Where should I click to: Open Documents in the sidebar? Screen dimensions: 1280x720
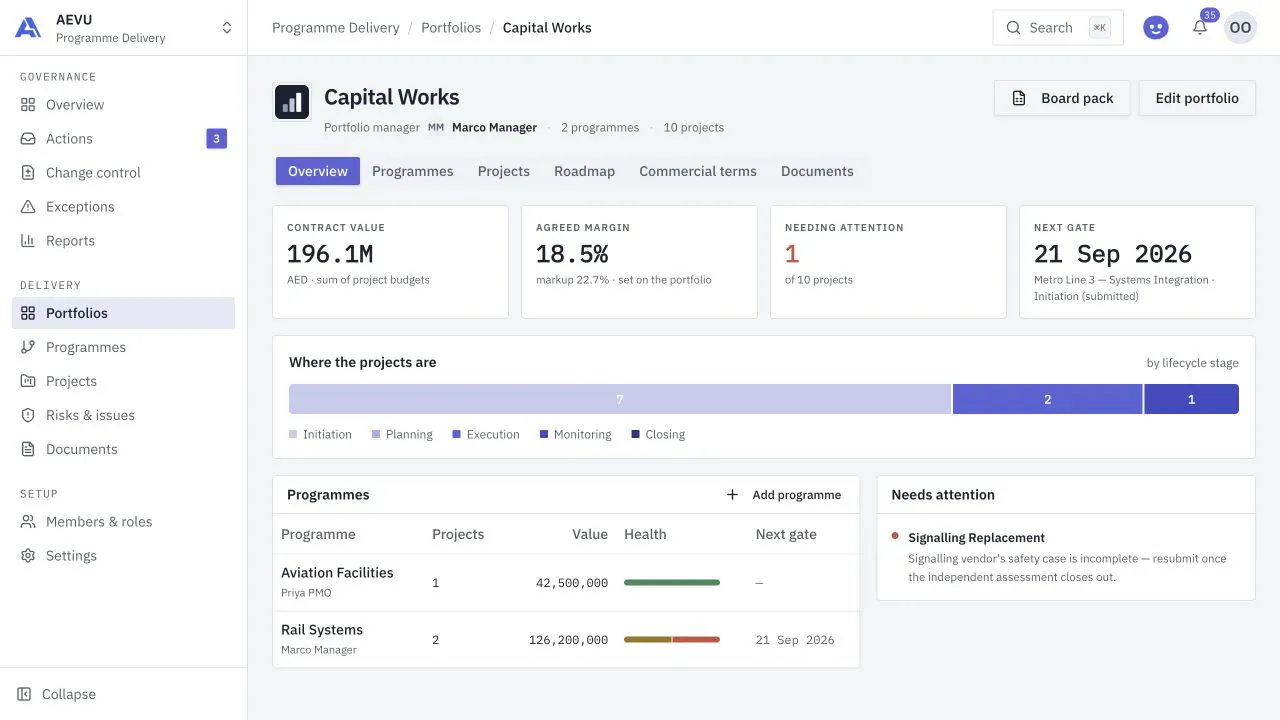124,449
